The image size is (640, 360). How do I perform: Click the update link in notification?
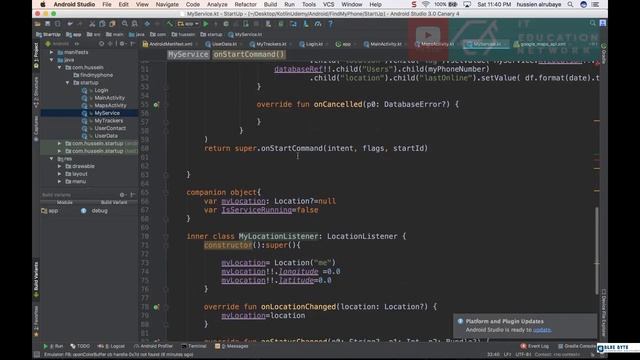click(x=542, y=330)
